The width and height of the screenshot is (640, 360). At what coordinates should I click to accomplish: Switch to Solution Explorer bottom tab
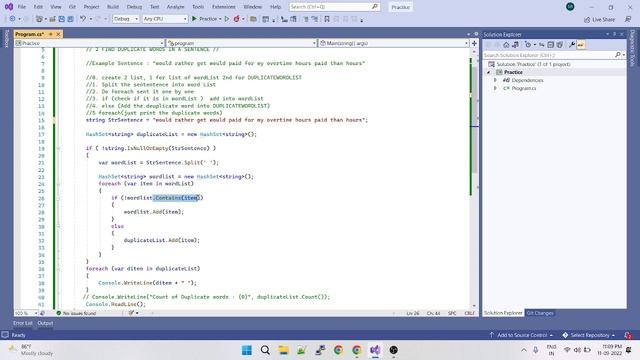click(503, 313)
